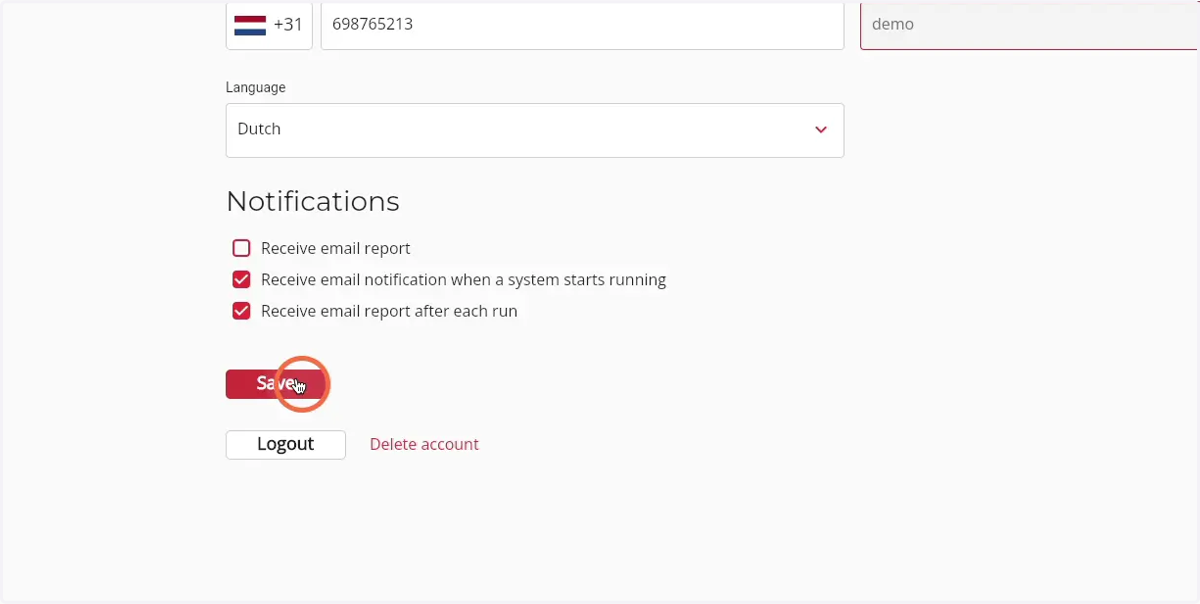
Task: Uncheck Receive email report after each run
Action: point(241,311)
